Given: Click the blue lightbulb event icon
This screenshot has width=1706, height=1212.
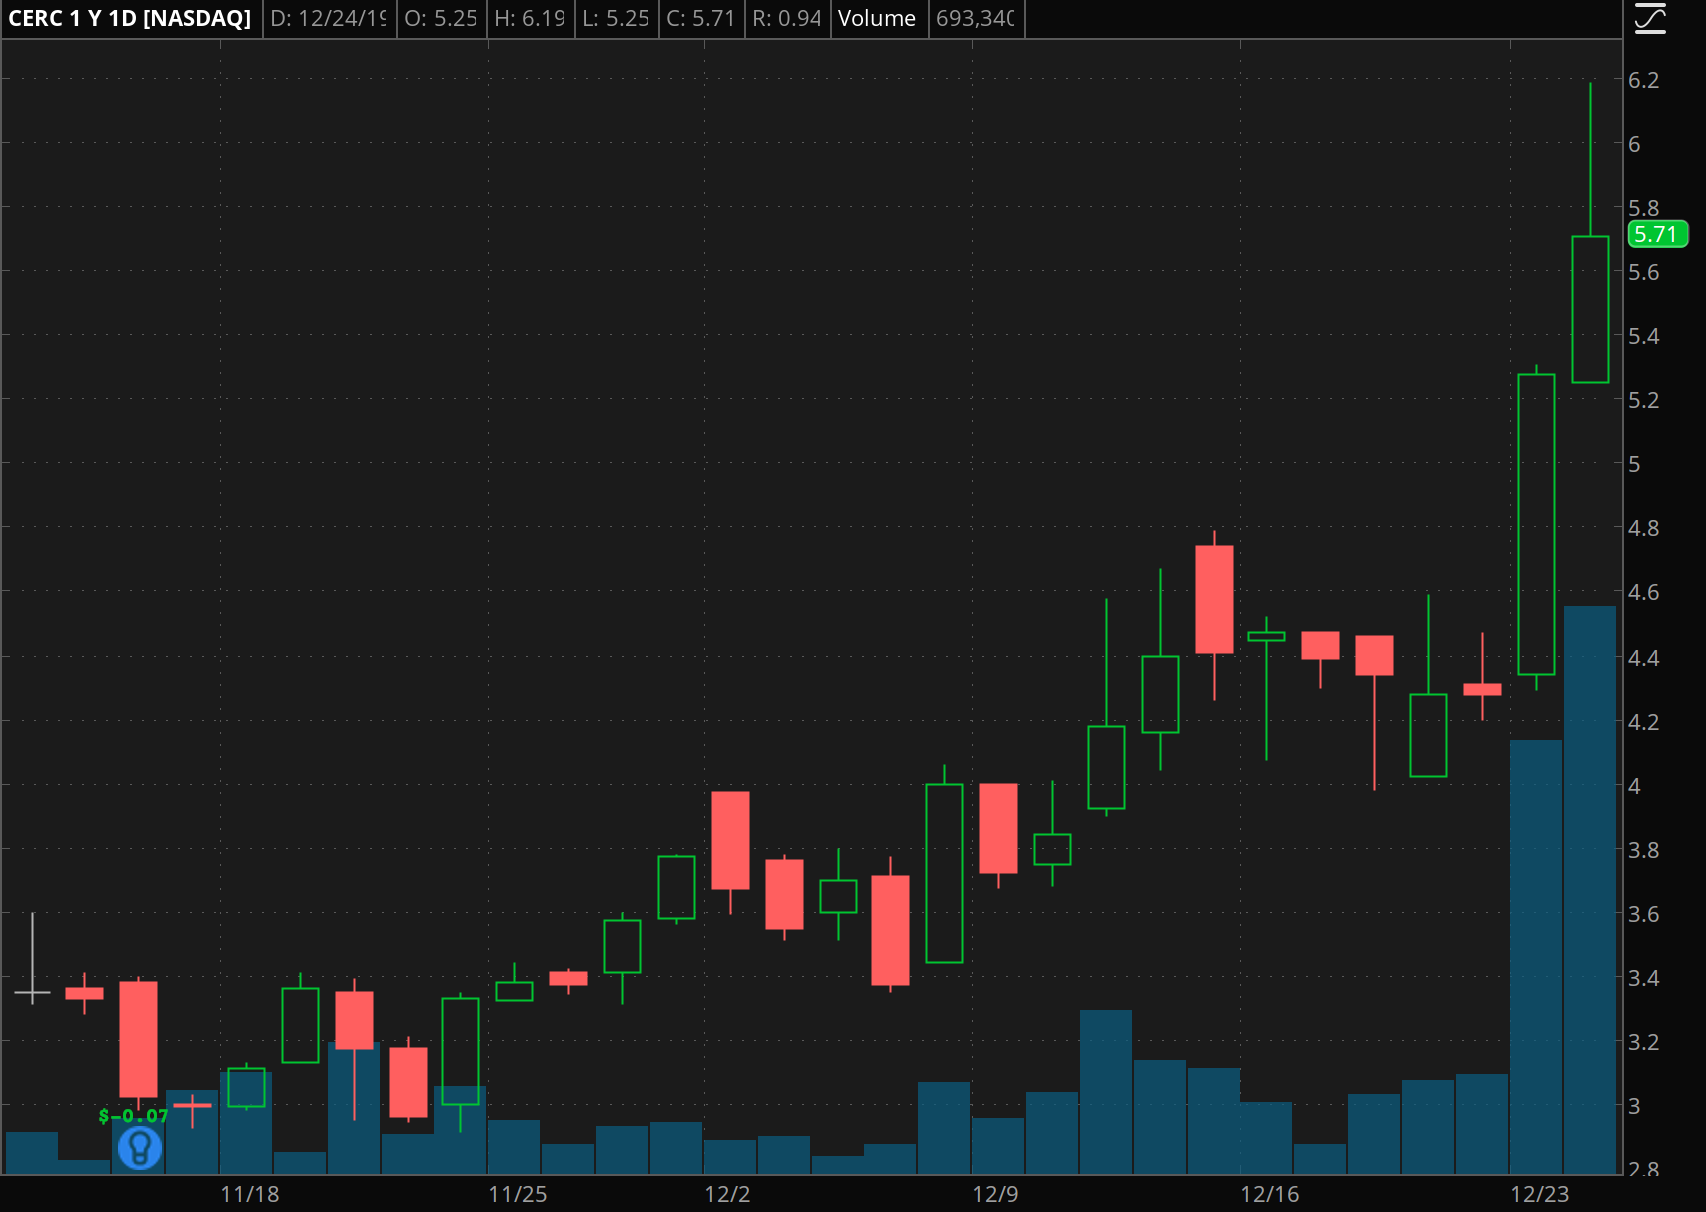Looking at the screenshot, I should coord(140,1148).
